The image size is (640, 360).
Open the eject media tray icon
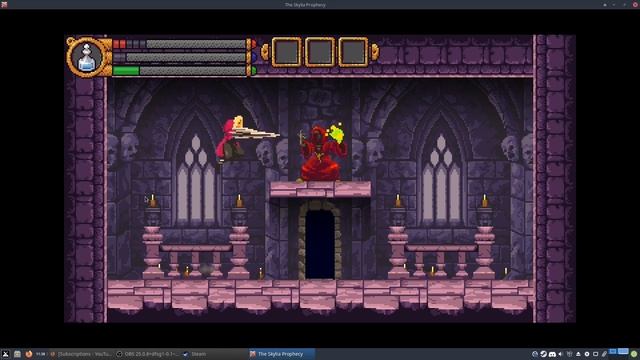click(578, 354)
